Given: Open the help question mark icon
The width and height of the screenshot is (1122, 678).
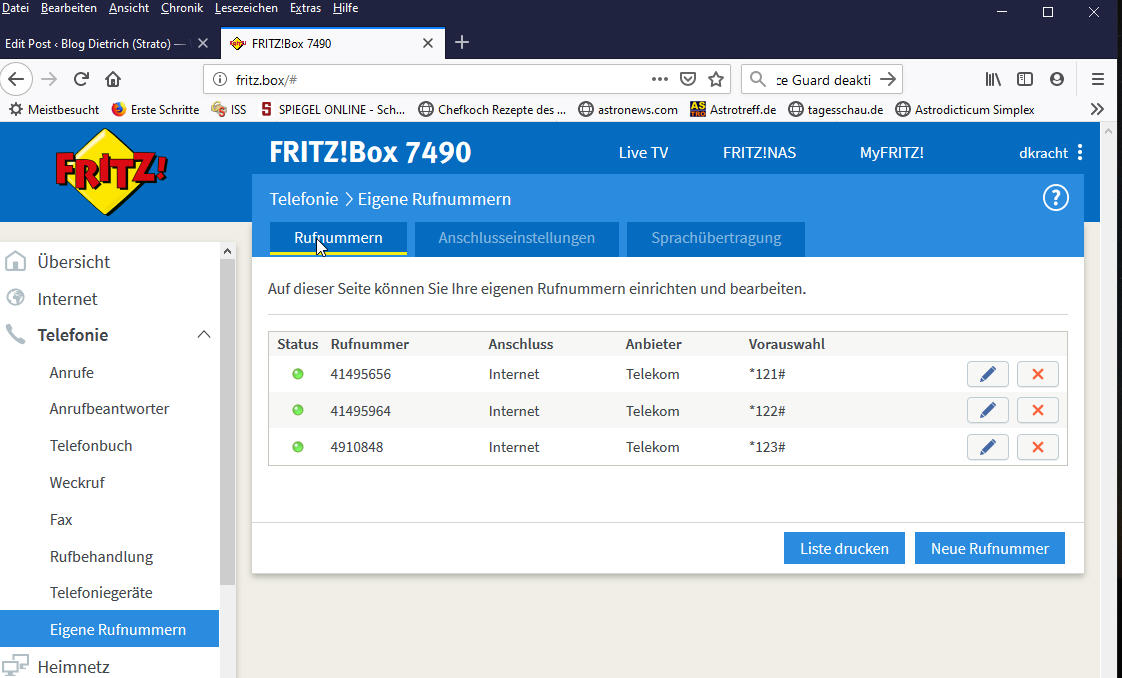Looking at the screenshot, I should 1055,198.
